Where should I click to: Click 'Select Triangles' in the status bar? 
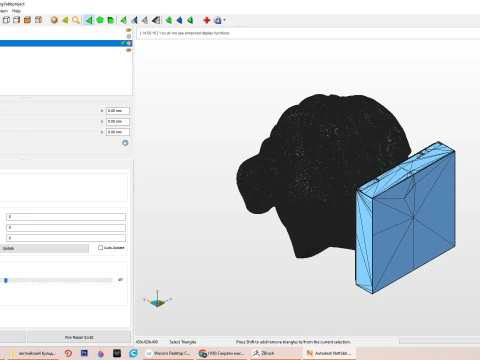click(183, 342)
